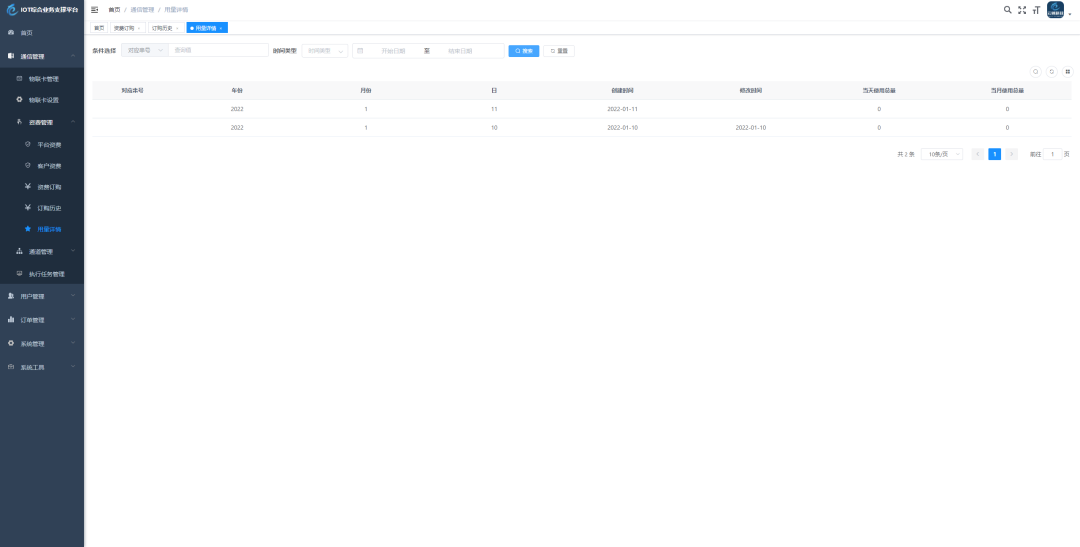Toggle the search area with the round magnifier icon
The height and width of the screenshot is (547, 1080).
point(1035,72)
